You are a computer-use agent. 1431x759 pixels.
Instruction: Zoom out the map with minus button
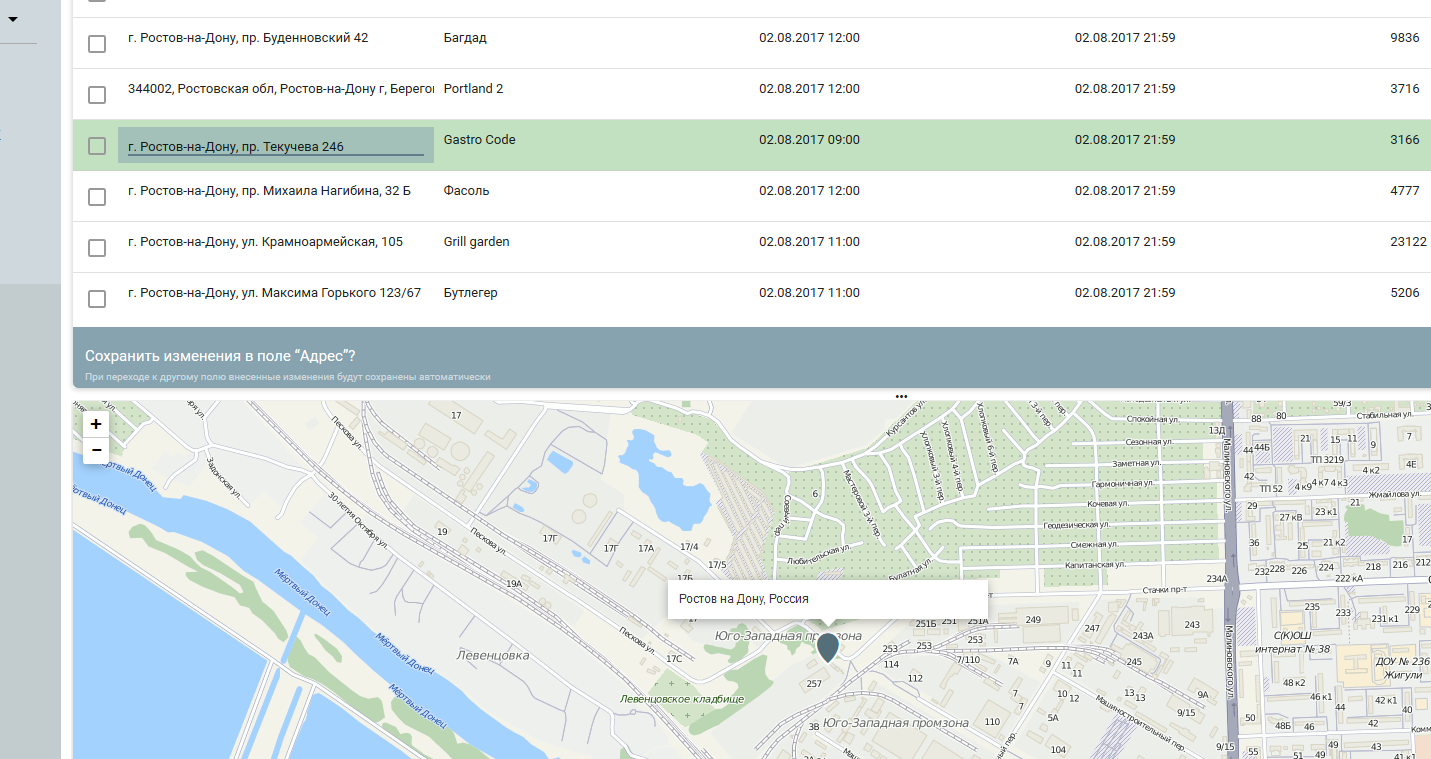point(96,451)
